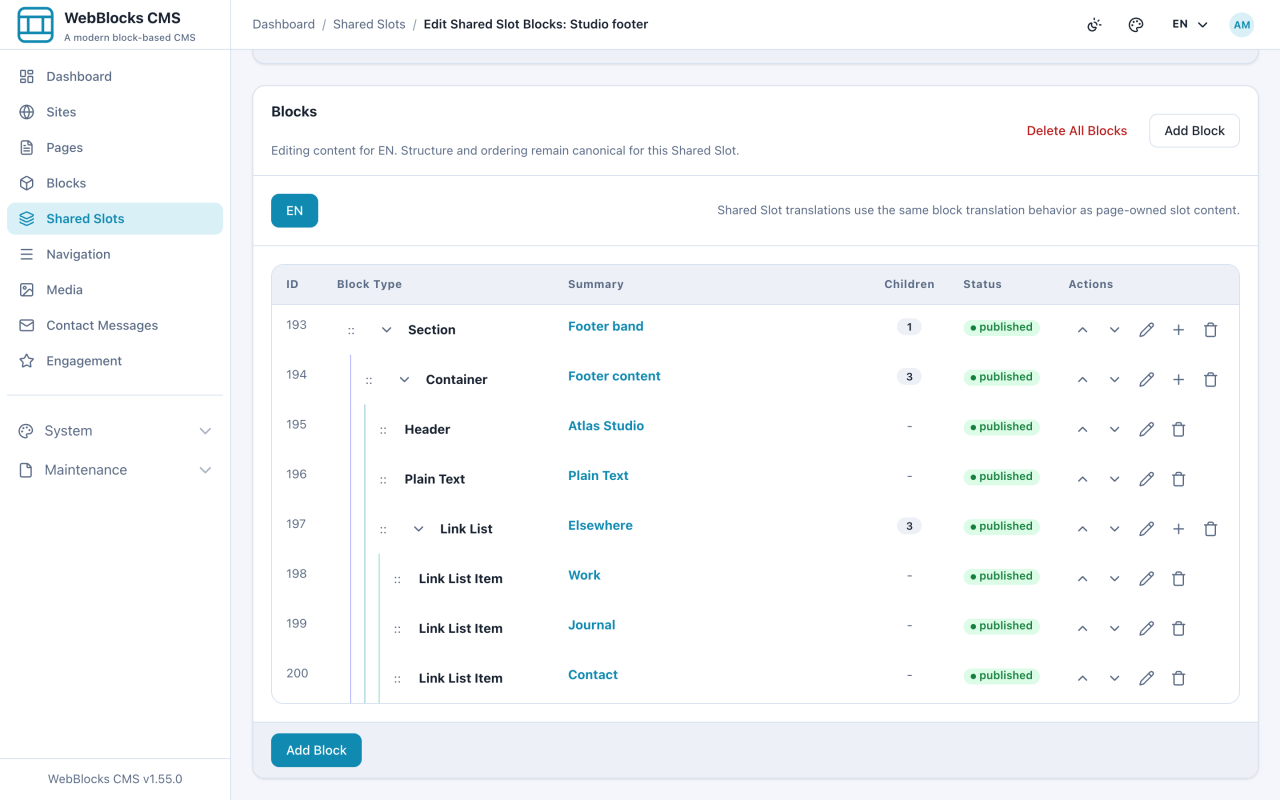Delete the Plain Text block 196

click(x=1178, y=479)
